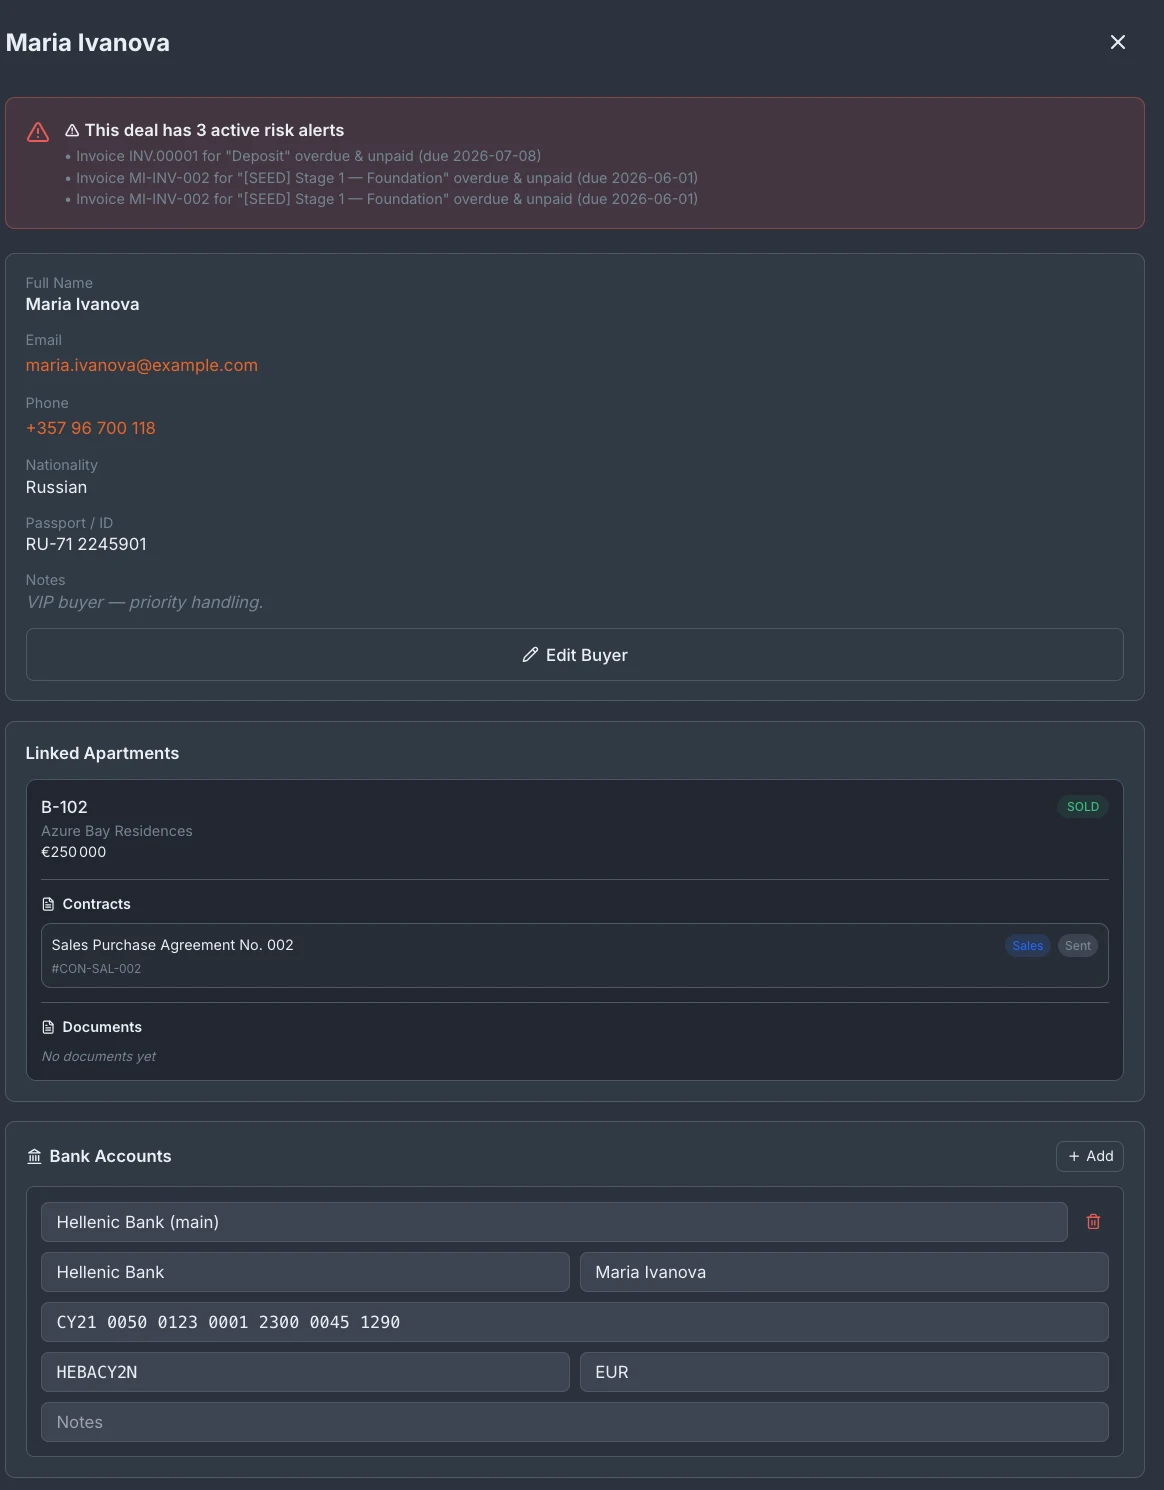Click the bank building icon beside Bank Accounts
Screen dimensions: 1164x1490
coord(34,1157)
